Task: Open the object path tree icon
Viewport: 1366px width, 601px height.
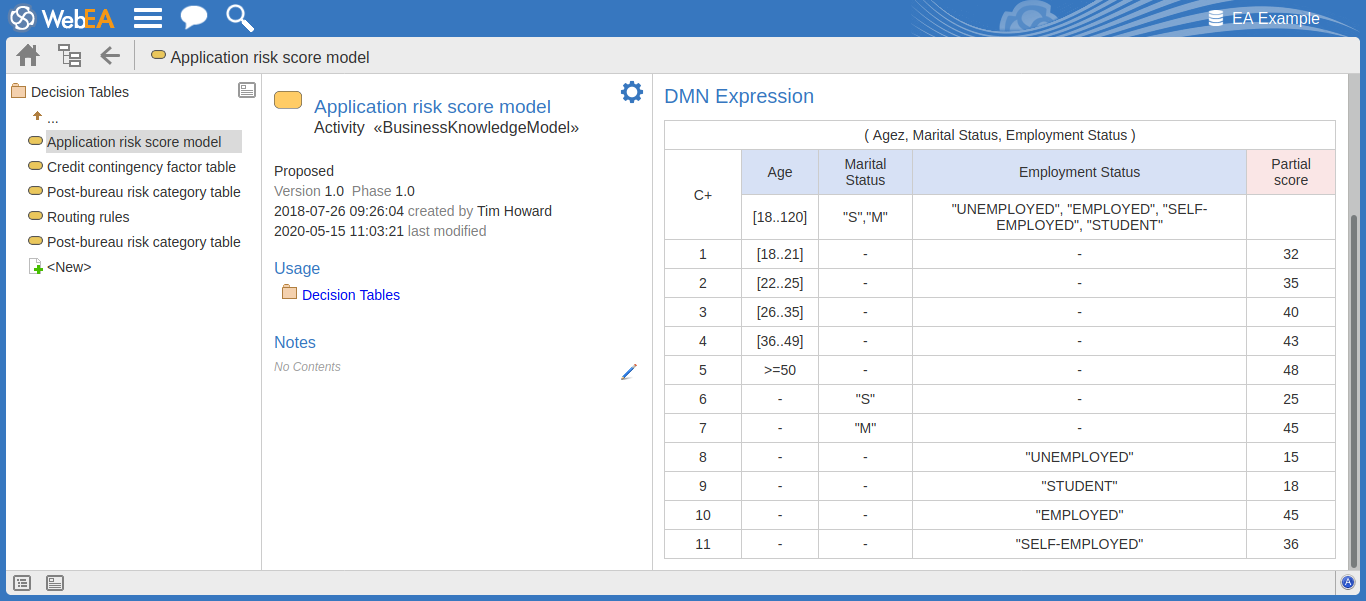Action: (69, 56)
